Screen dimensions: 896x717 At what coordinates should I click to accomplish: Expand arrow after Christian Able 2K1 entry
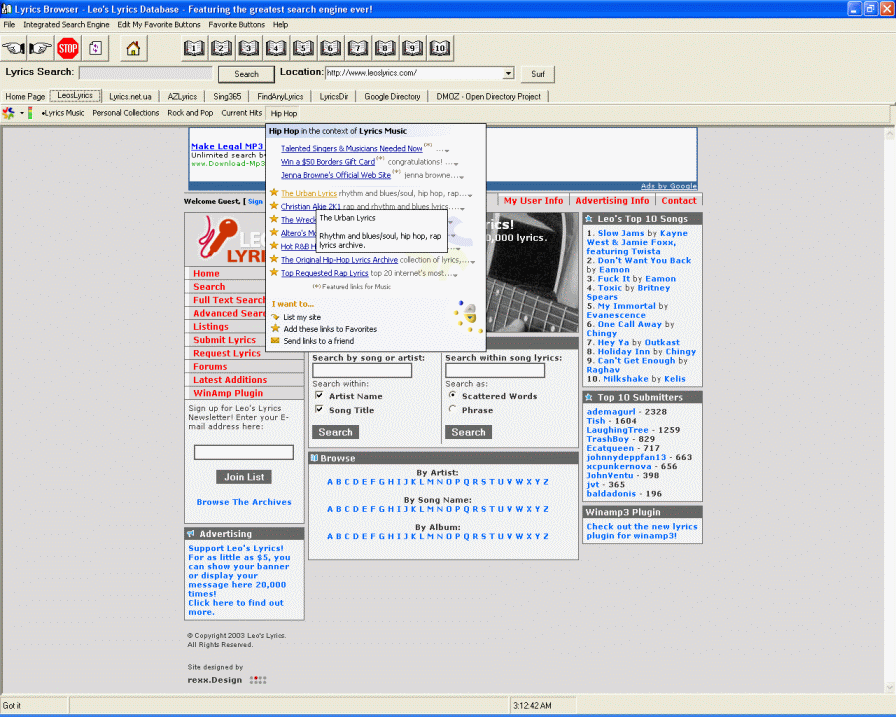(x=462, y=209)
